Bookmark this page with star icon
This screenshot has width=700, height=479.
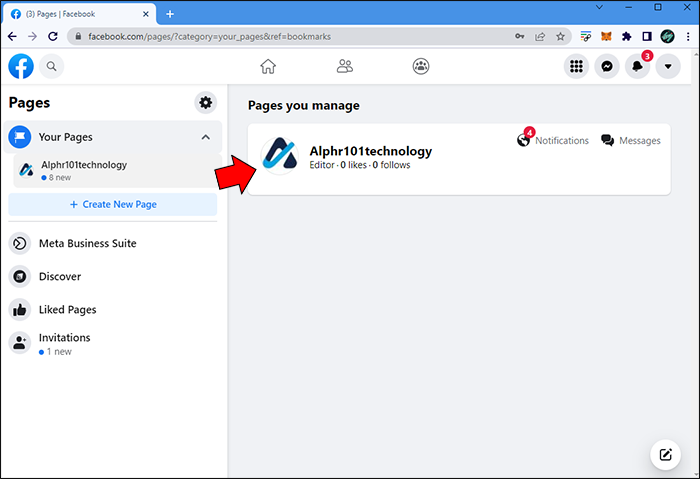tap(561, 37)
